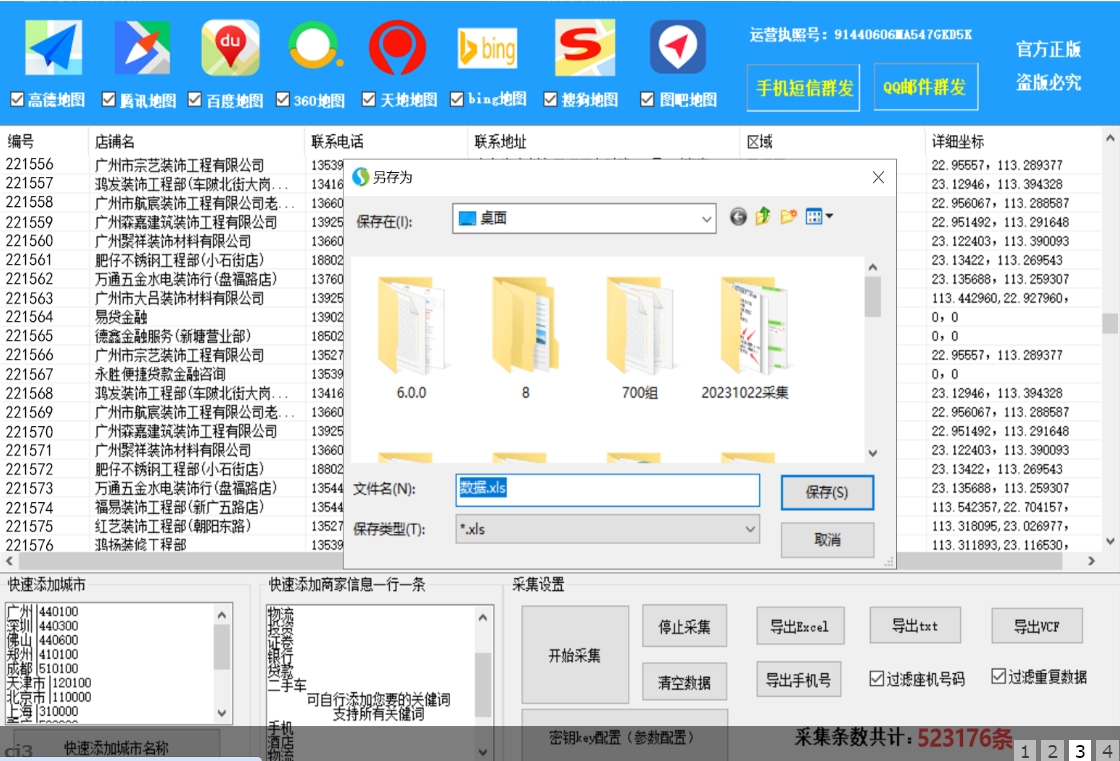The height and width of the screenshot is (761, 1120).
Task: Uncheck 高德地图 checkbox
Action: pos(18,99)
